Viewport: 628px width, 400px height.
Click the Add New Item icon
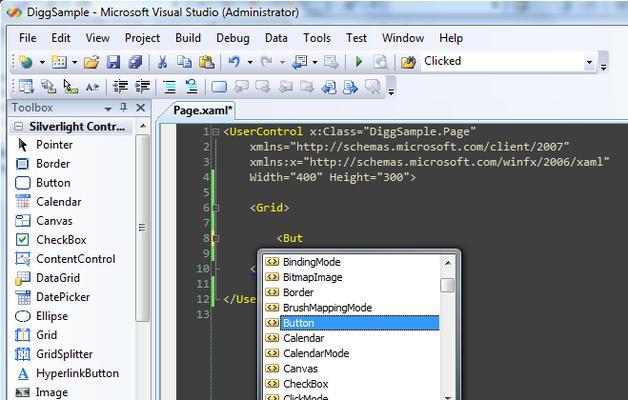tap(59, 62)
